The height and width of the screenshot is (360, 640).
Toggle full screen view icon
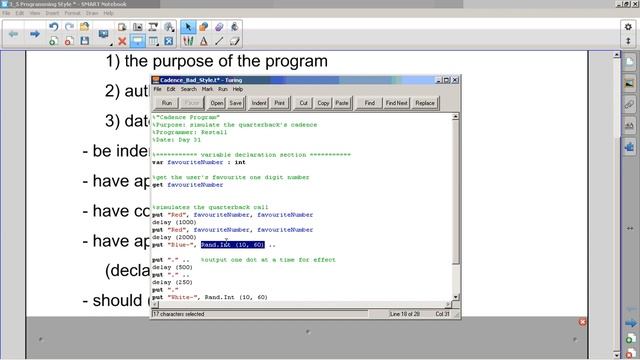point(169,41)
